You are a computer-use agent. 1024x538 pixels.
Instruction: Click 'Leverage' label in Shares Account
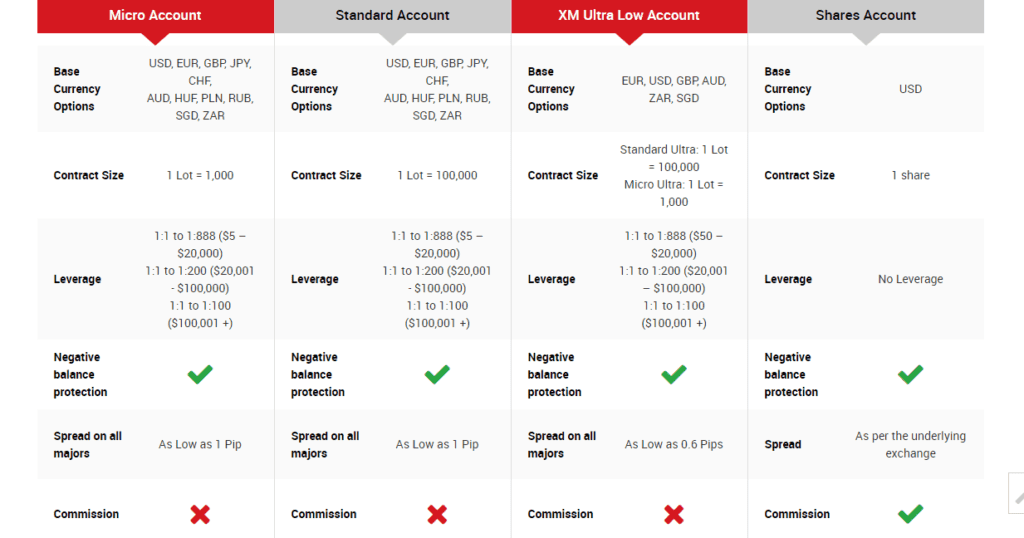click(788, 279)
